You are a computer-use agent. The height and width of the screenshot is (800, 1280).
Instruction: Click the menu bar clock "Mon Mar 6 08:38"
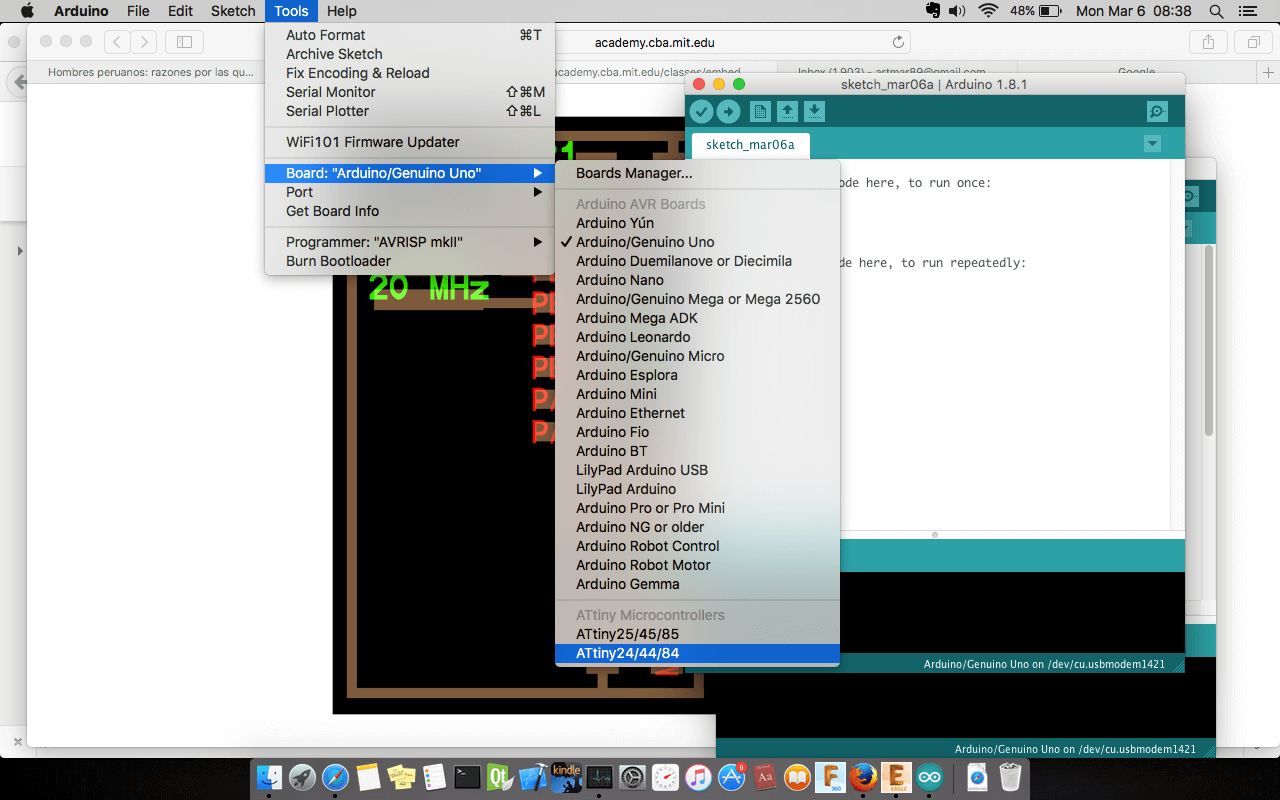click(x=1134, y=11)
